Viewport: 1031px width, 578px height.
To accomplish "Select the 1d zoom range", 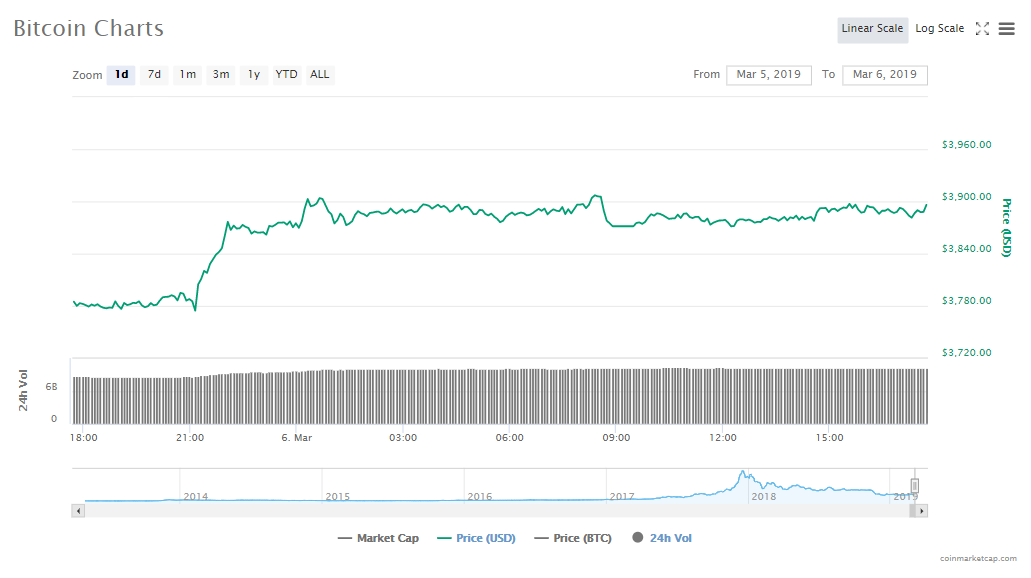I will (121, 75).
